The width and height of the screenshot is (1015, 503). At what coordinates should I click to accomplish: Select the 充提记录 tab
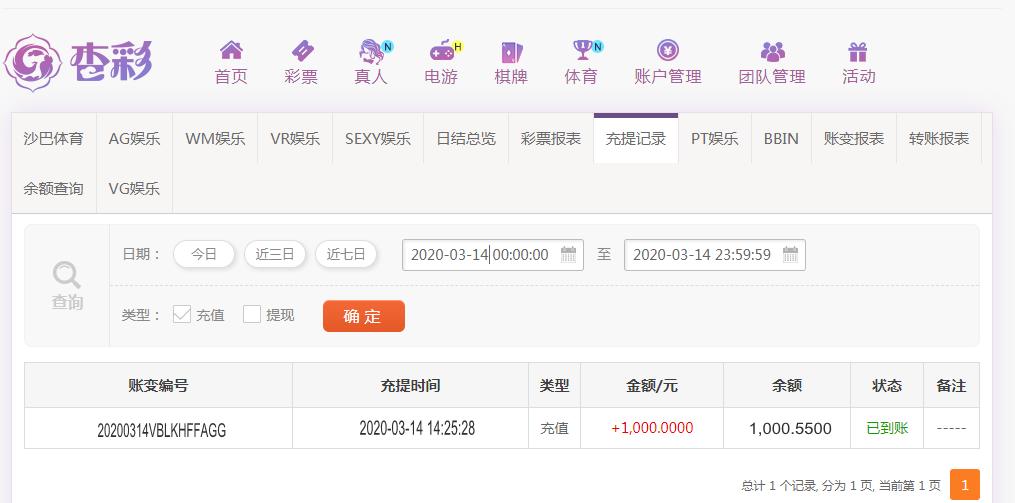[636, 139]
